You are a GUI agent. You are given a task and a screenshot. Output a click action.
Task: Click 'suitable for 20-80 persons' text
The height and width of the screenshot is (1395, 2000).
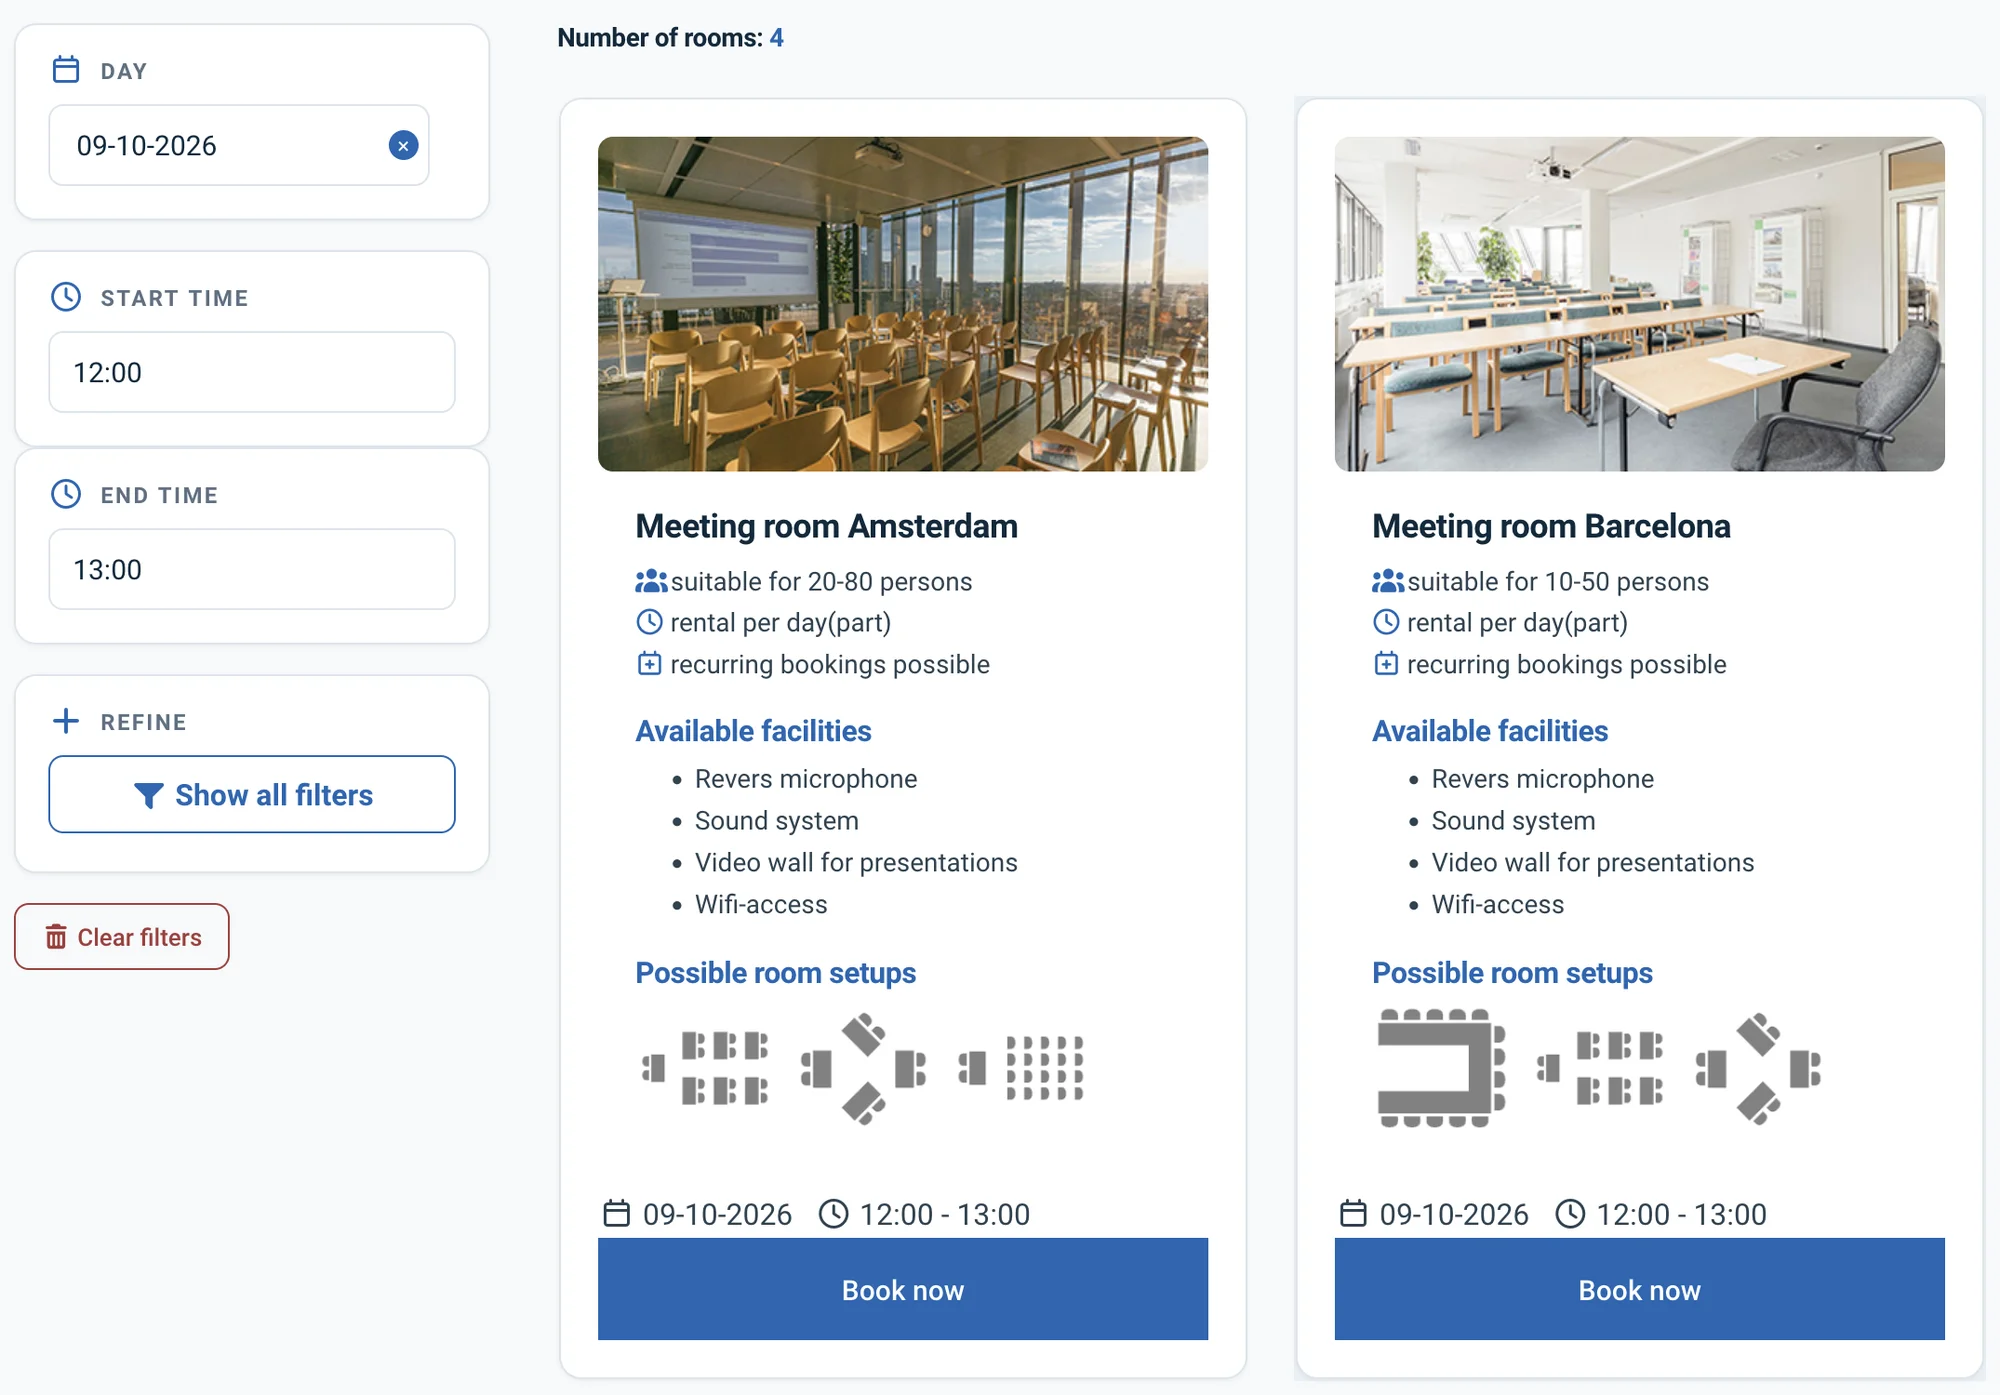click(821, 581)
